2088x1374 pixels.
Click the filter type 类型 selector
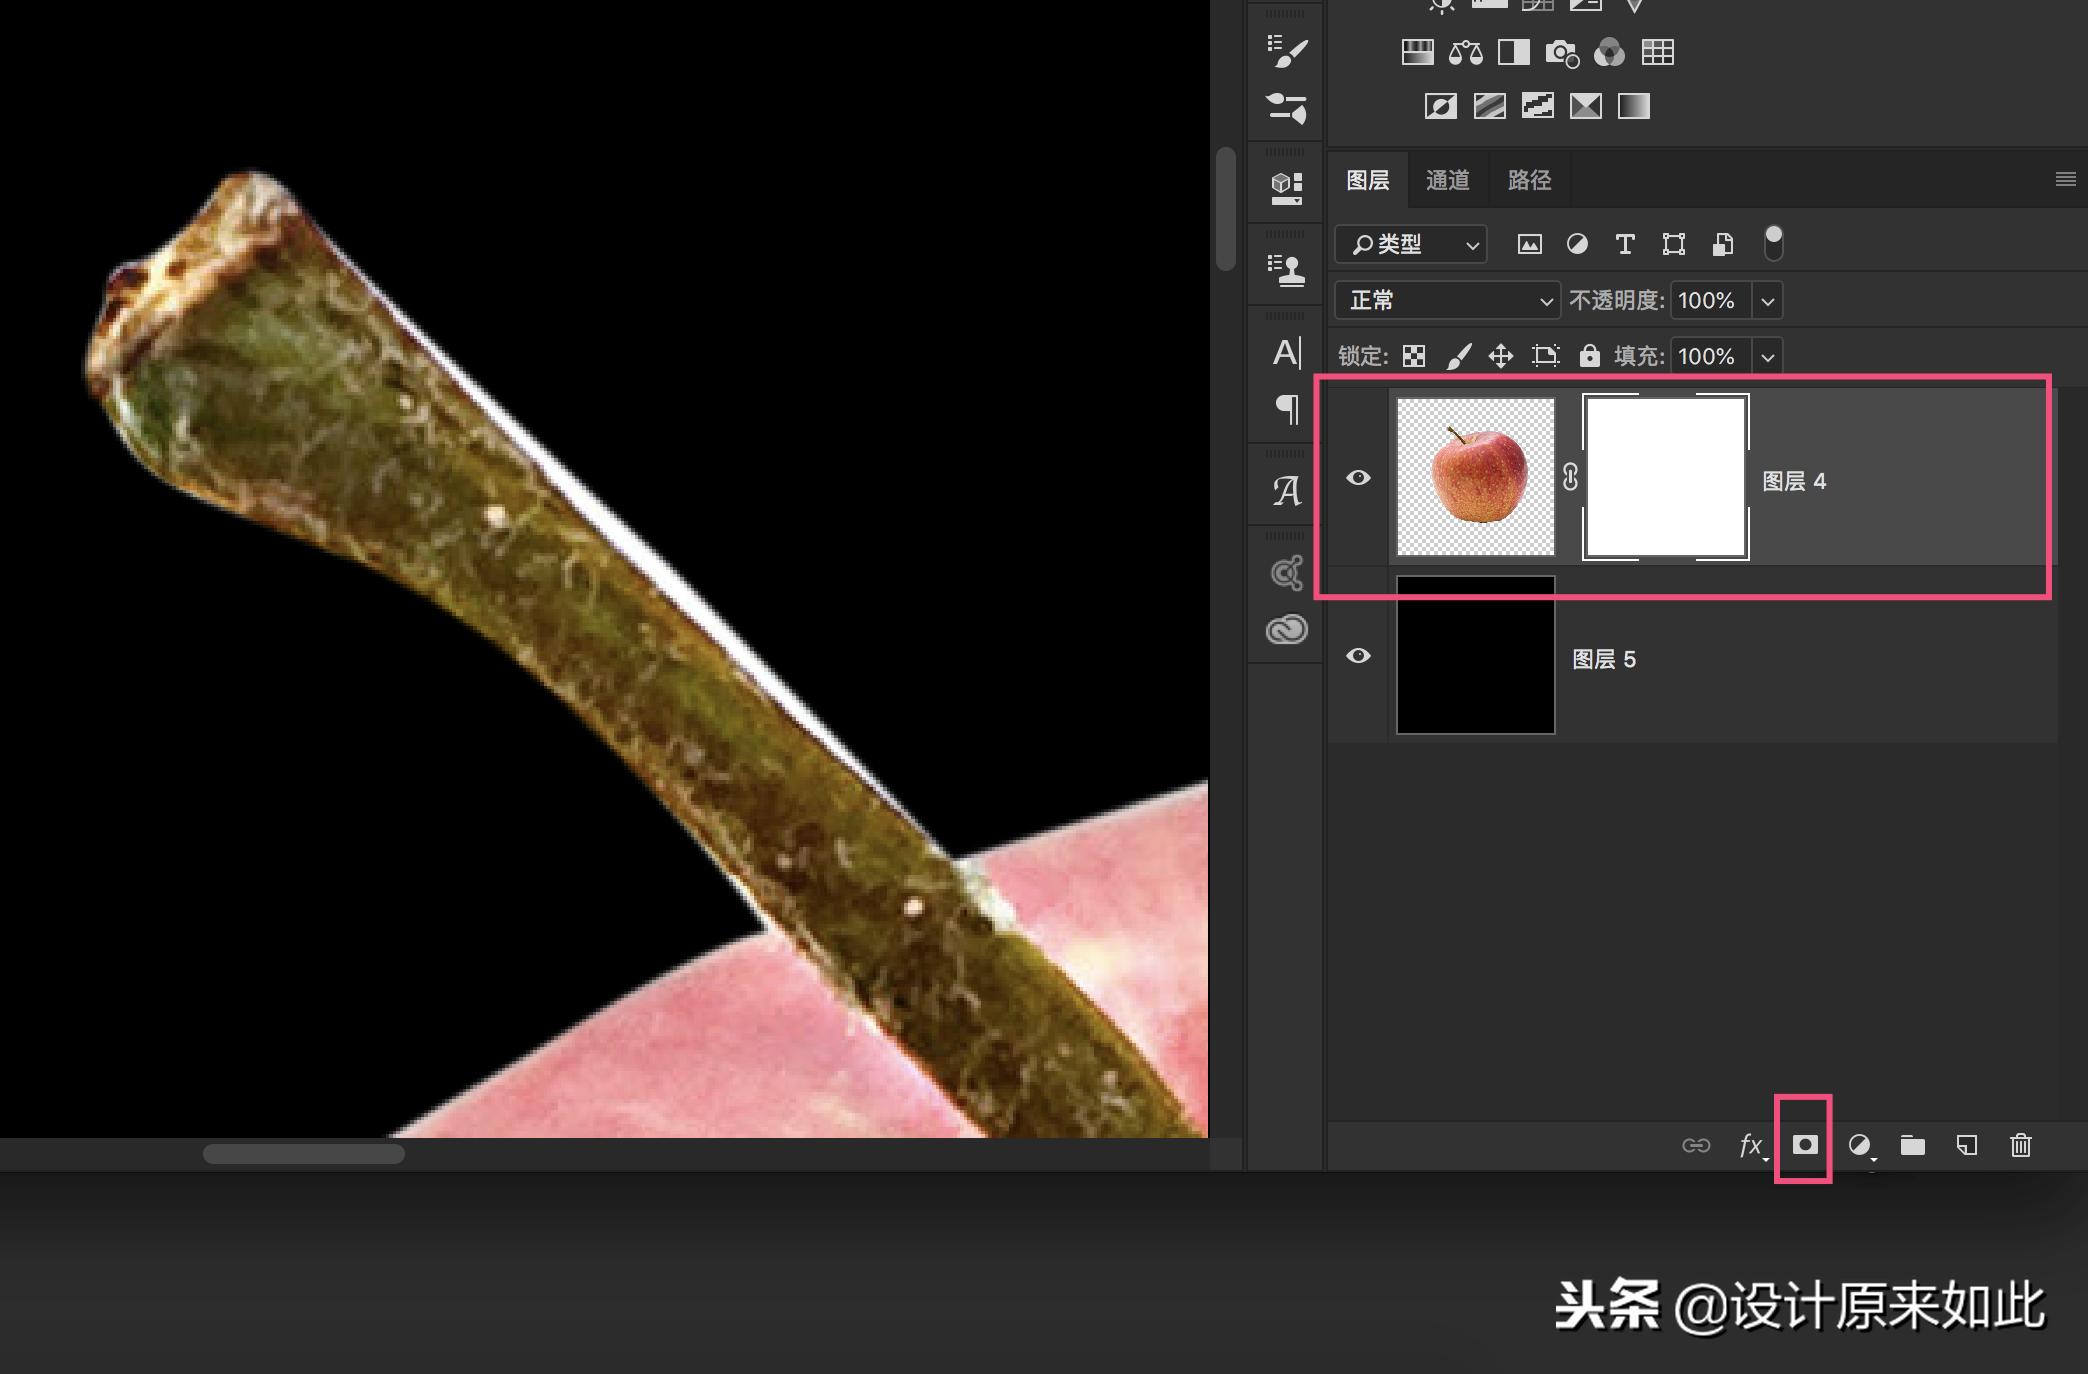click(x=1410, y=244)
